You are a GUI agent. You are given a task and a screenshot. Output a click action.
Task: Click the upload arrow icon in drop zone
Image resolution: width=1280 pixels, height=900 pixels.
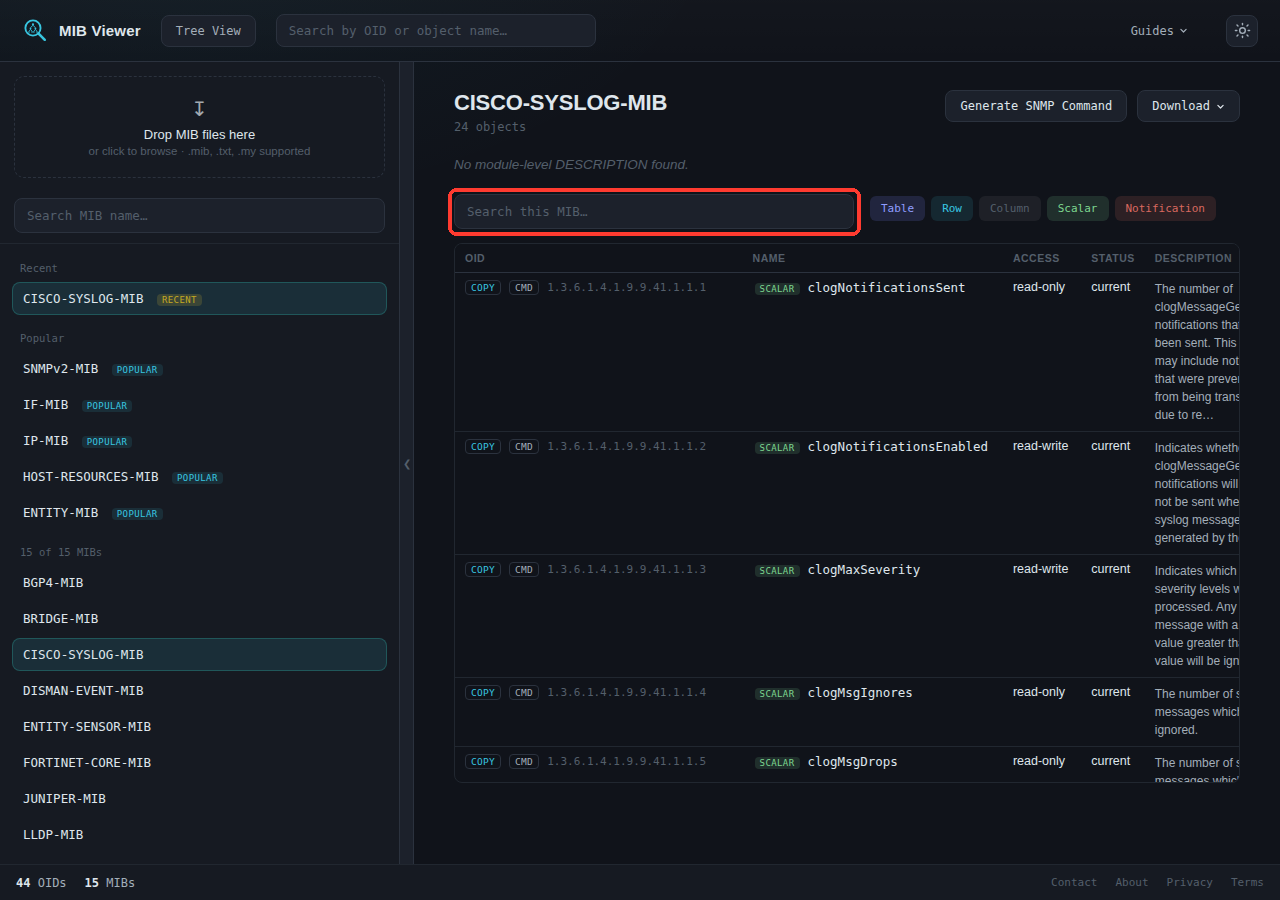click(199, 108)
